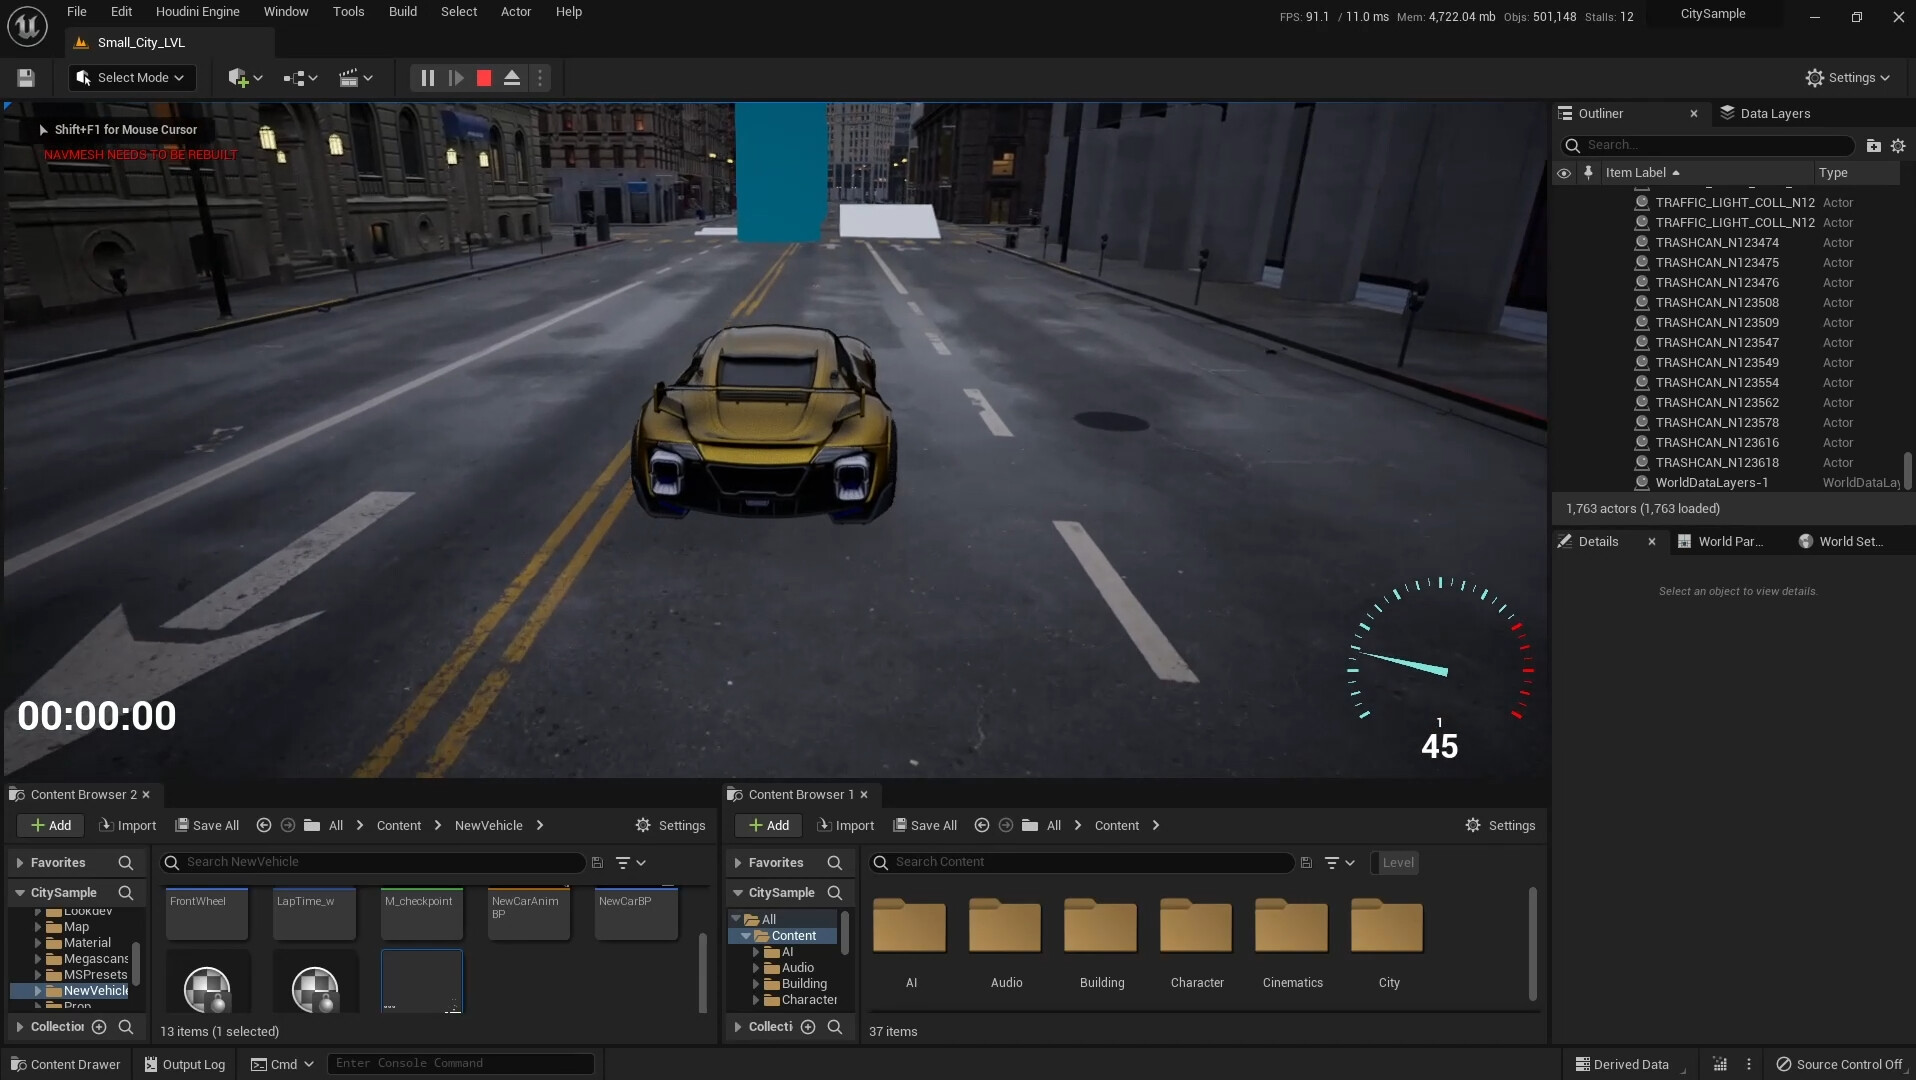Stop the simulation with red square
The height and width of the screenshot is (1080, 1916).
pyautogui.click(x=483, y=77)
